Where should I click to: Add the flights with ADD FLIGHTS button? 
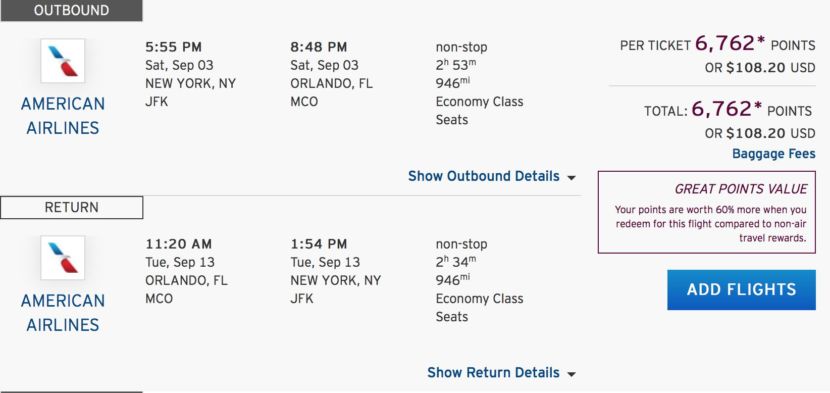tap(741, 290)
